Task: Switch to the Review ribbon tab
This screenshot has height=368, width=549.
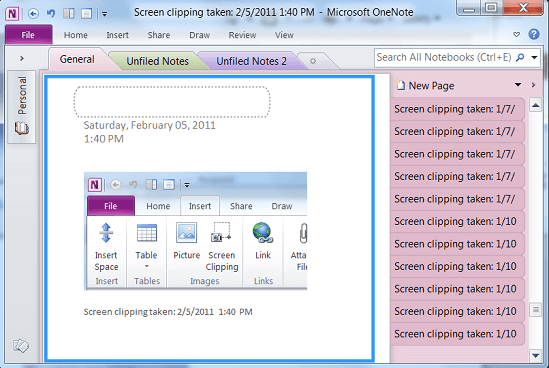Action: (x=242, y=35)
